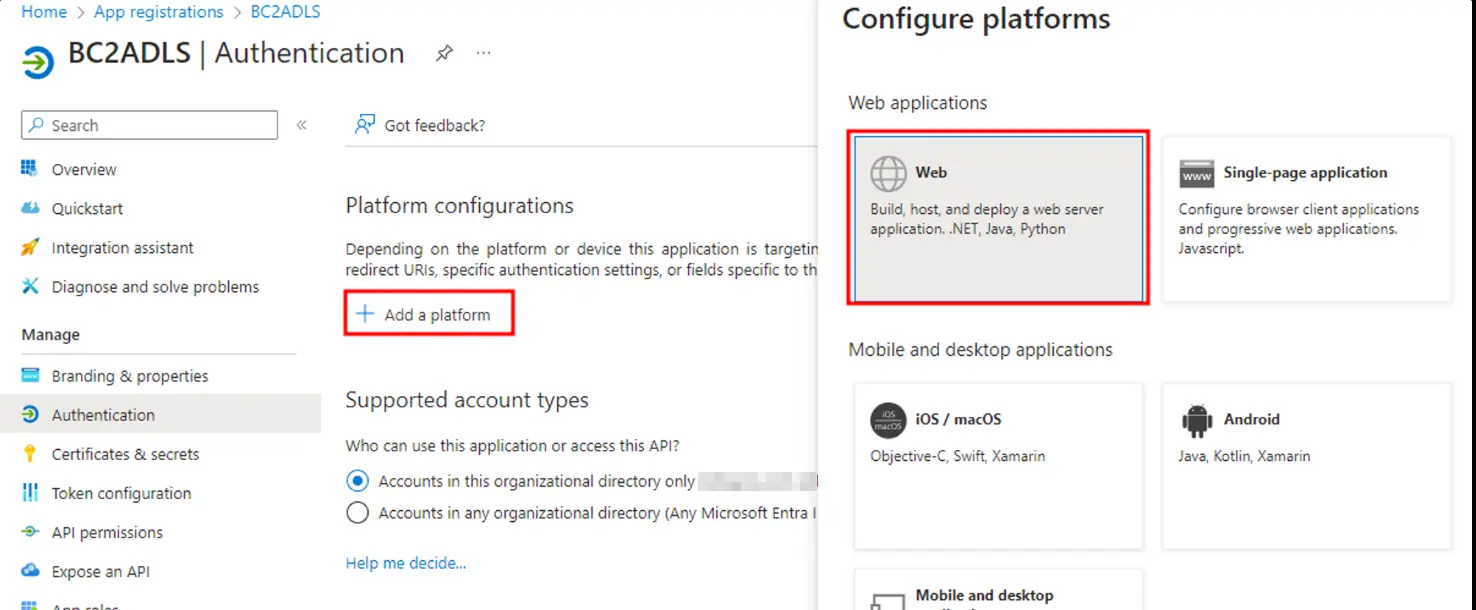Click the magnifier icon in Search box
This screenshot has height=610, width=1476.
click(x=37, y=125)
